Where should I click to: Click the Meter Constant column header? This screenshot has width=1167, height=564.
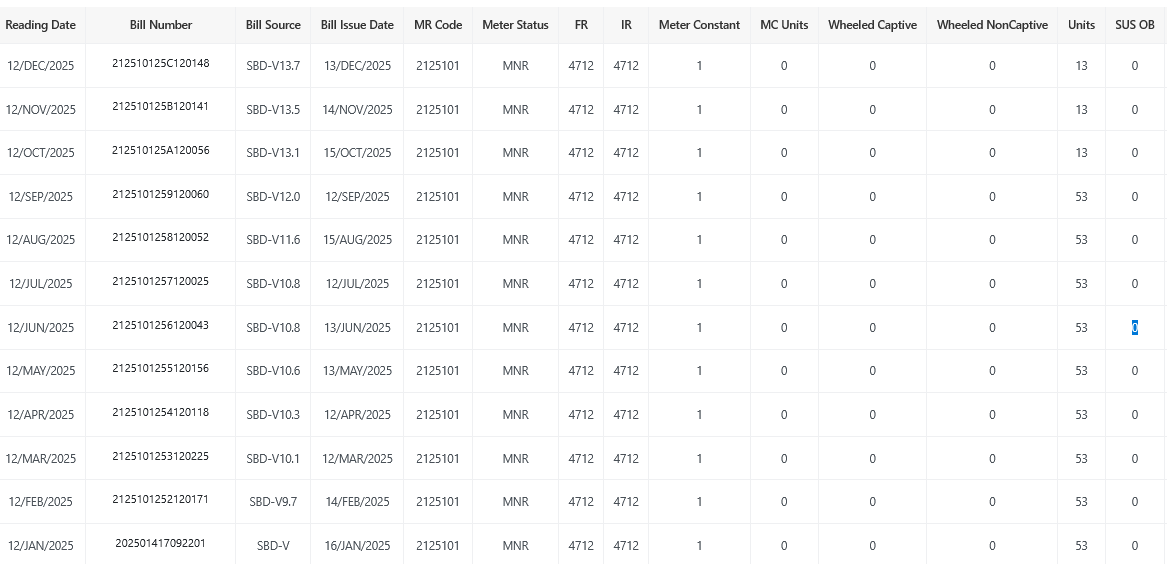(x=699, y=25)
